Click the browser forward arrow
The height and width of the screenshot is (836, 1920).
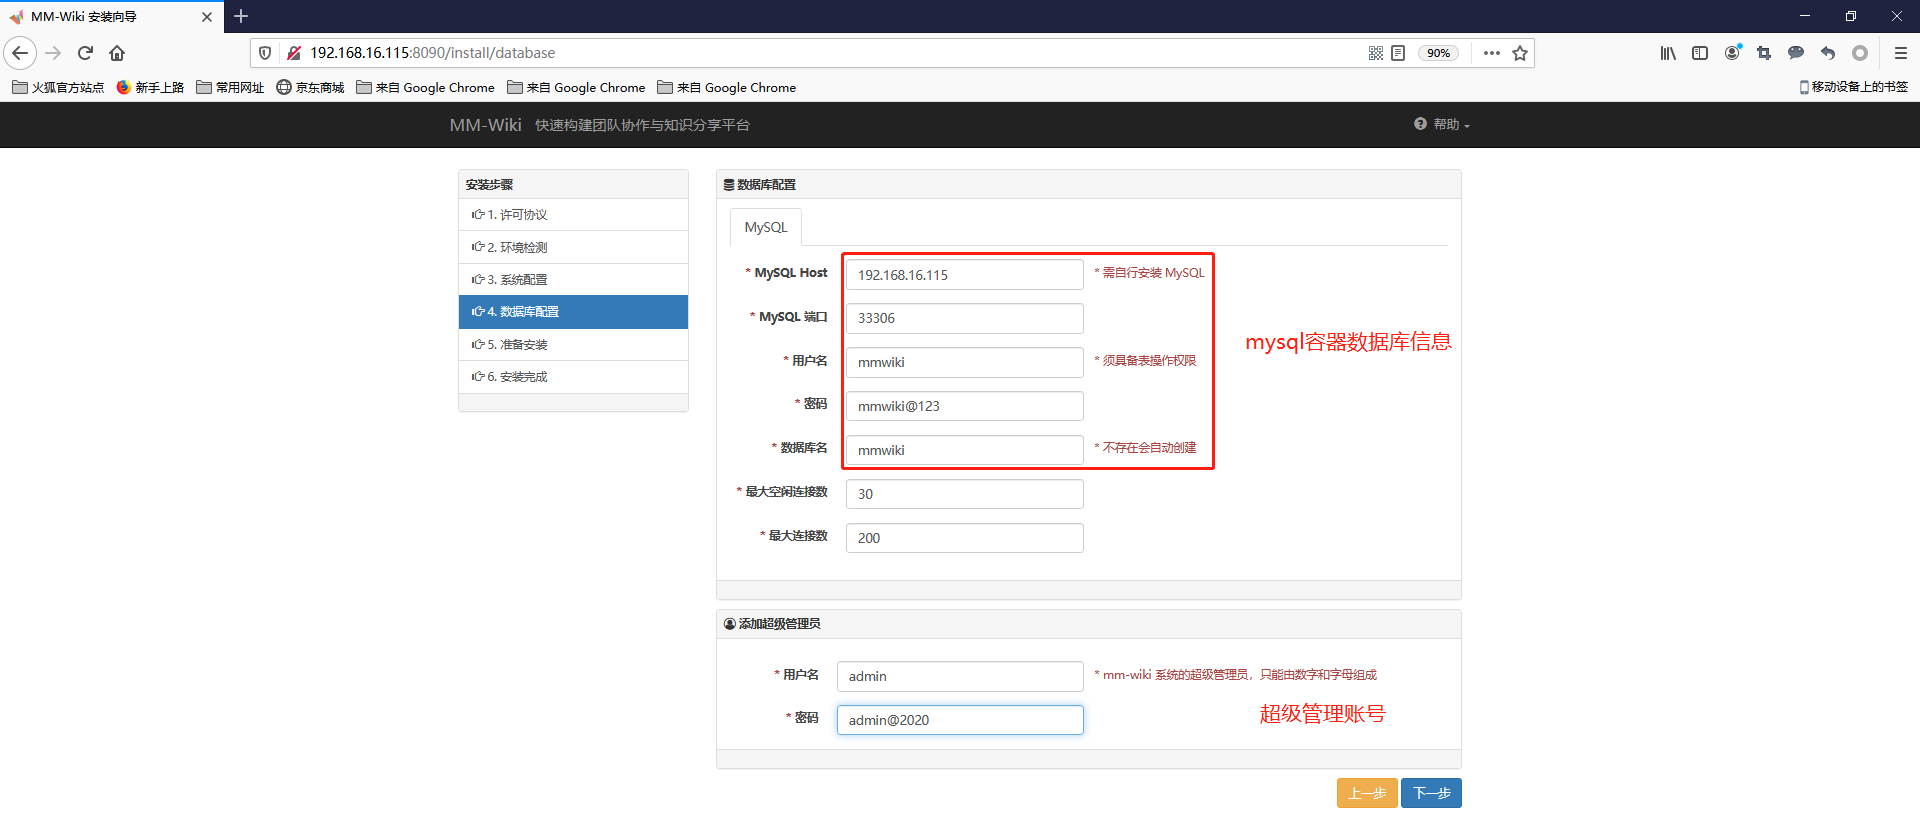coord(53,53)
